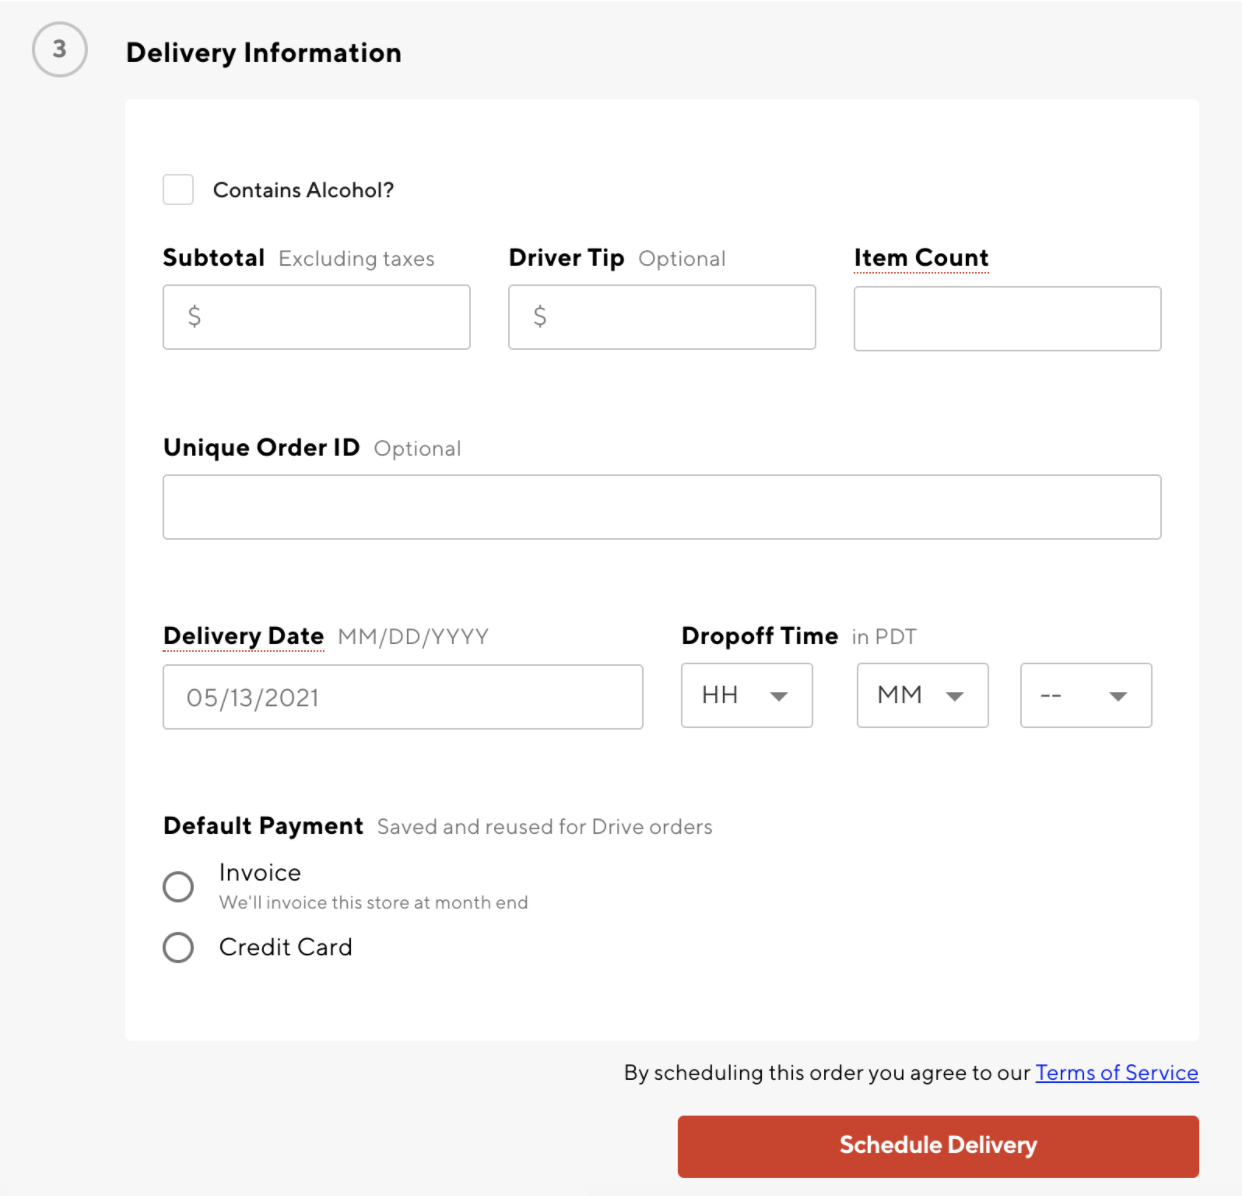Expand the minute selector chevron

[956, 697]
